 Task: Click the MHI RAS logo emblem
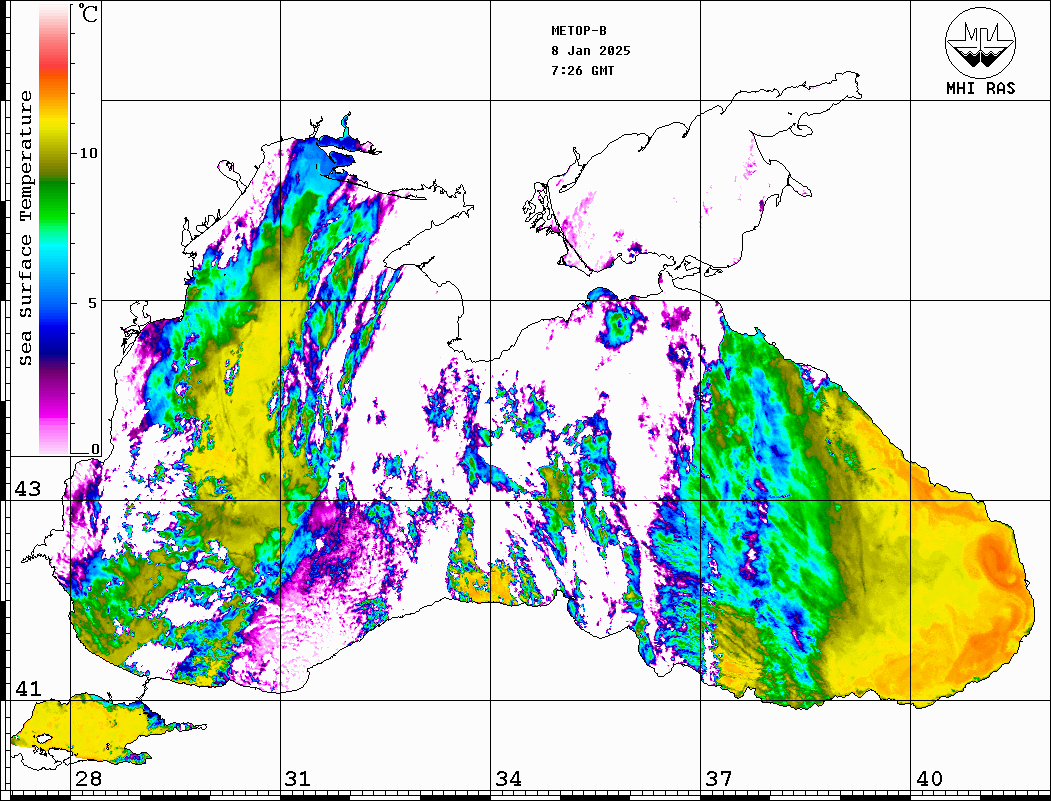point(980,42)
